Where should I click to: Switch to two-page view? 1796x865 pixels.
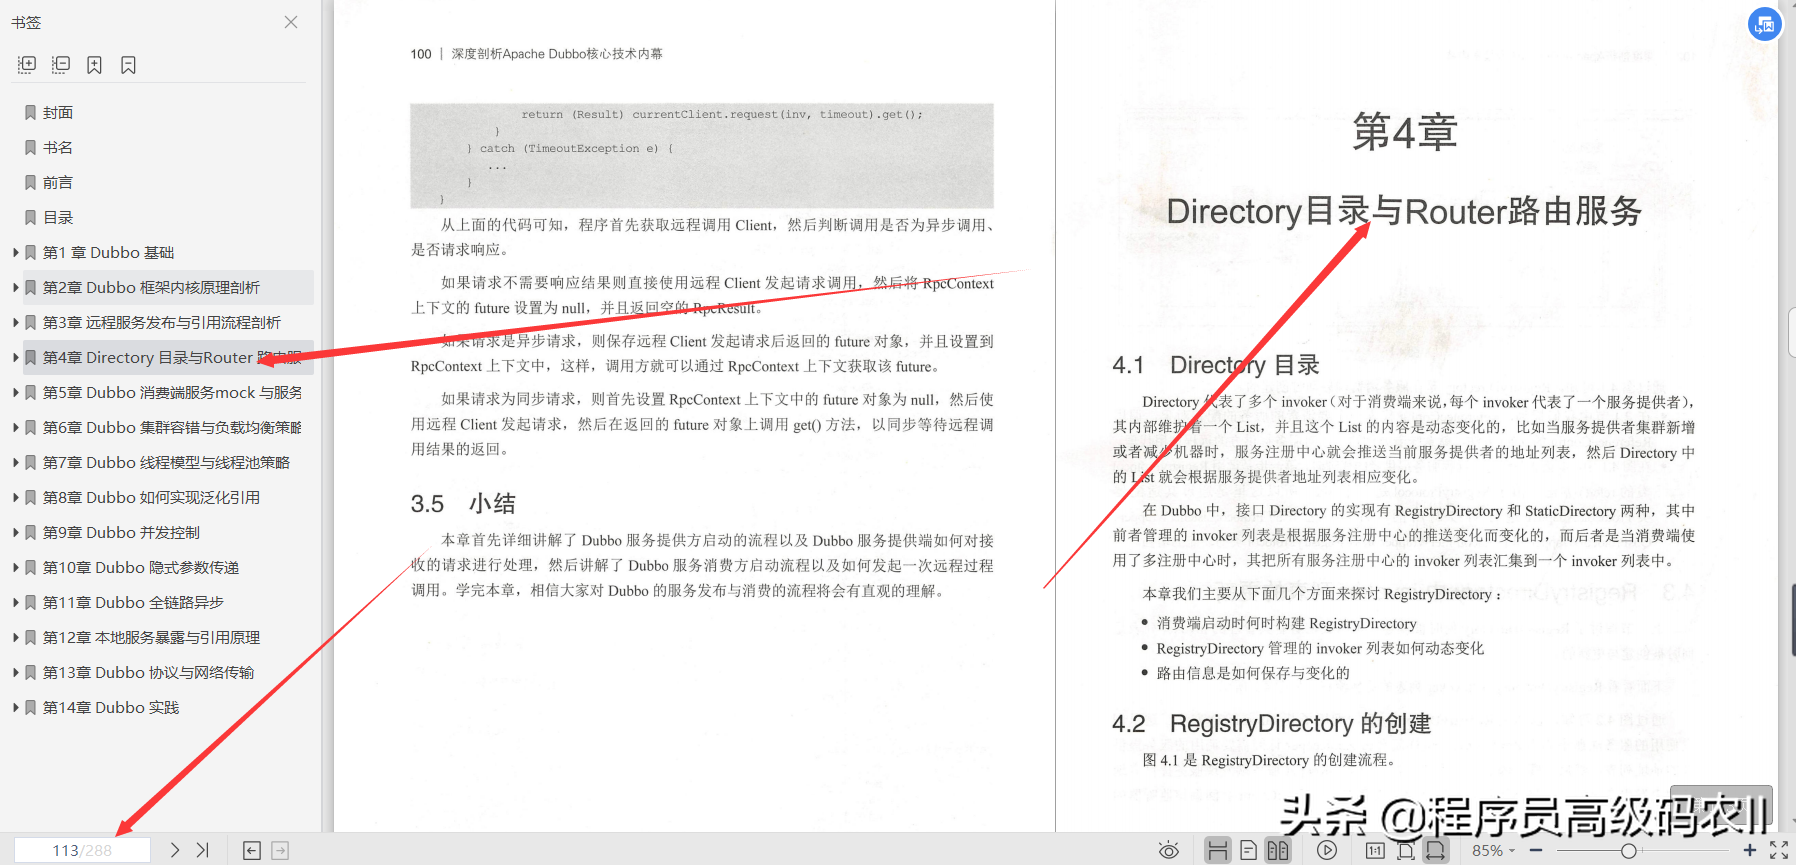click(1278, 850)
